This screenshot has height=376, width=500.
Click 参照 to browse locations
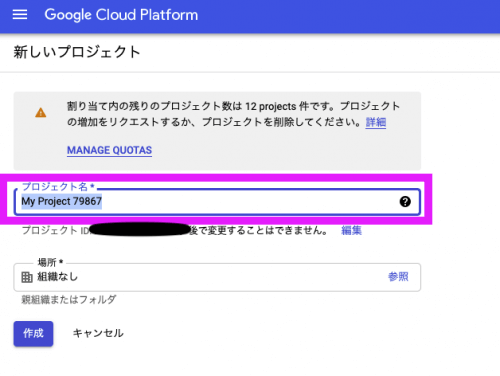(x=398, y=277)
